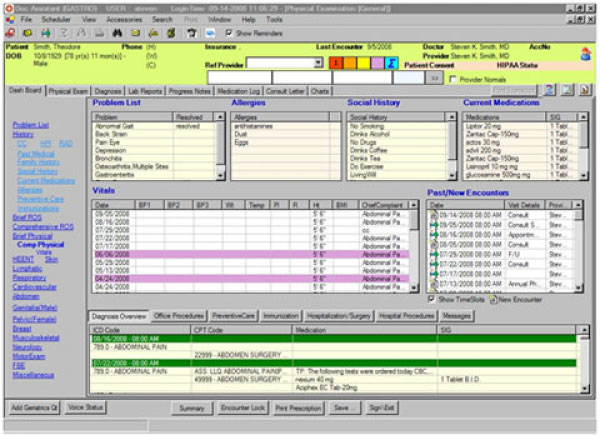Screen dimensions: 600x435
Task: Click the red swatch labeled 1
Action: [x=336, y=63]
